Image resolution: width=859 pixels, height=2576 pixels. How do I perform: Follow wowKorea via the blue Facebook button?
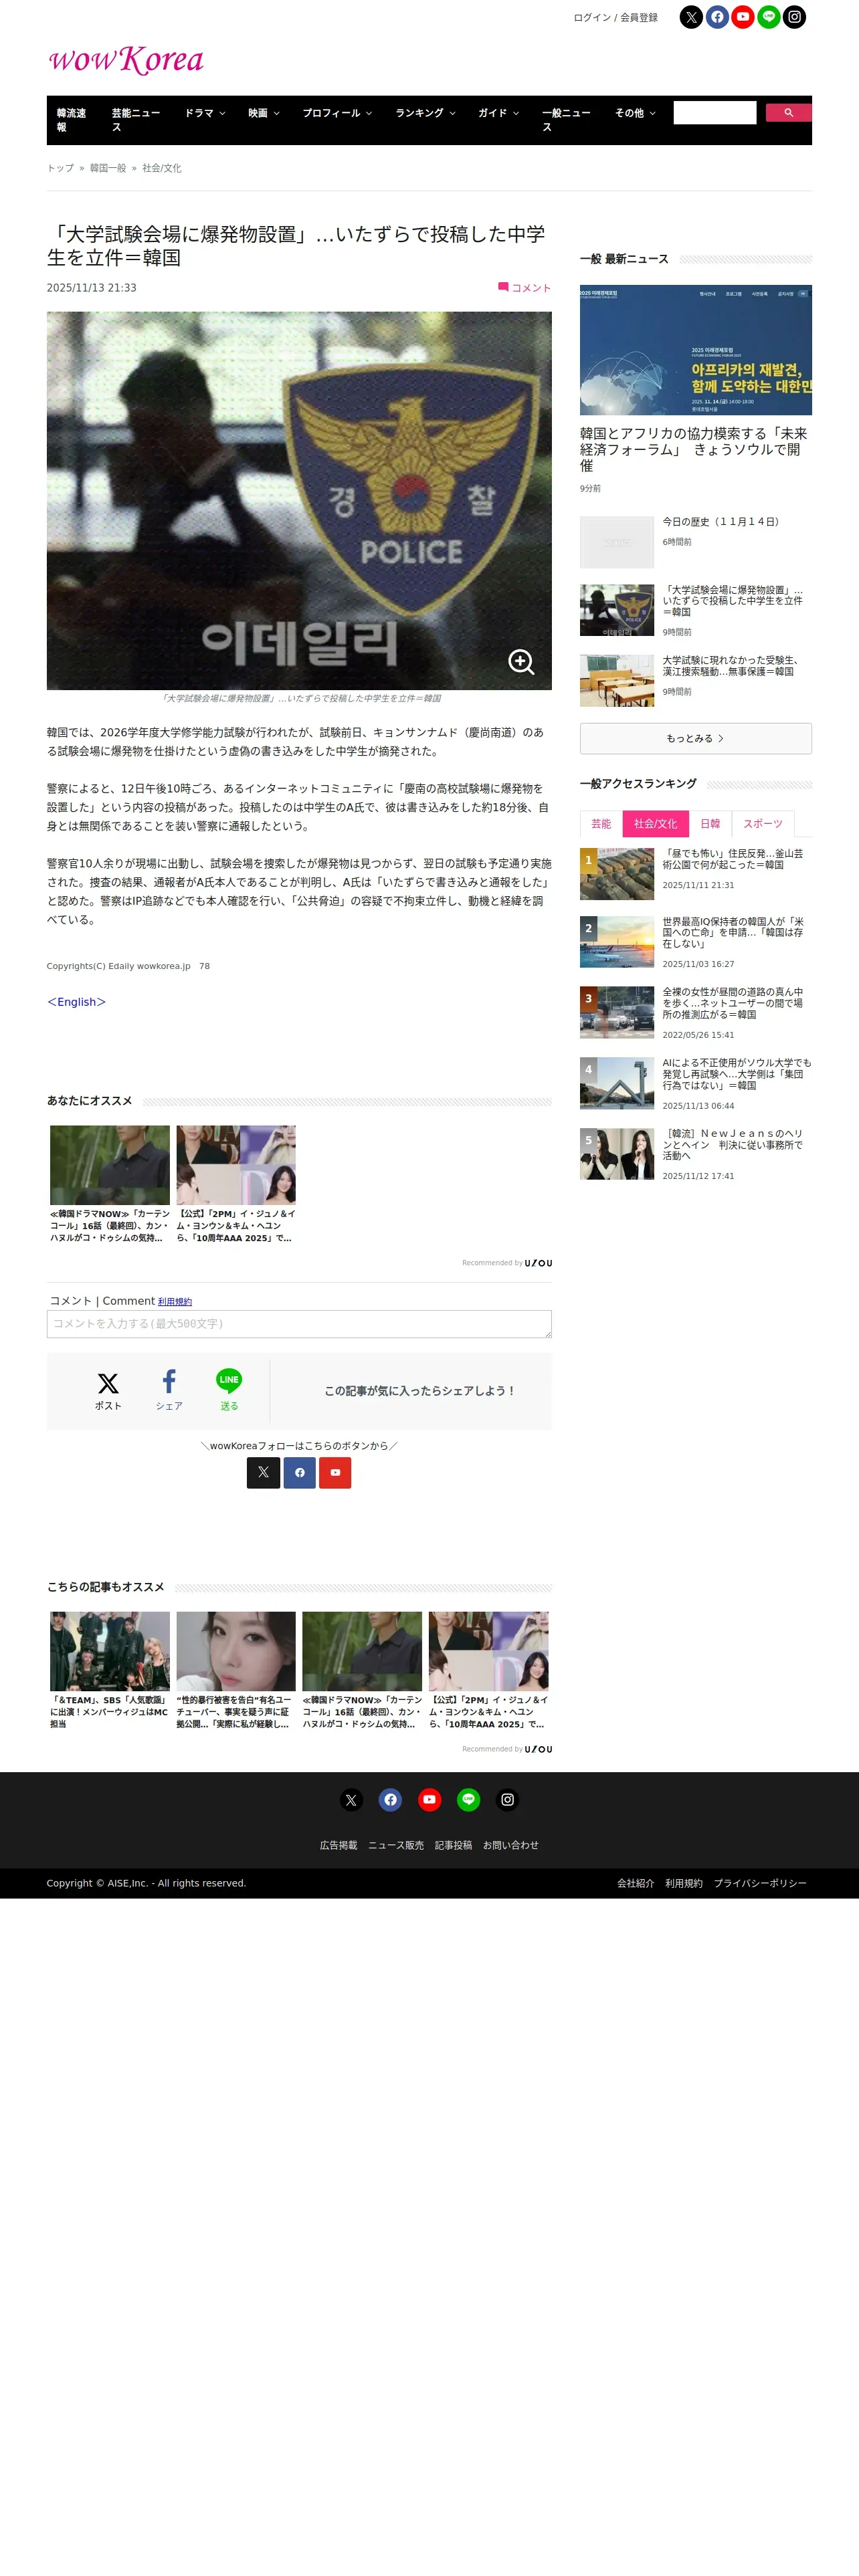pyautogui.click(x=299, y=1473)
